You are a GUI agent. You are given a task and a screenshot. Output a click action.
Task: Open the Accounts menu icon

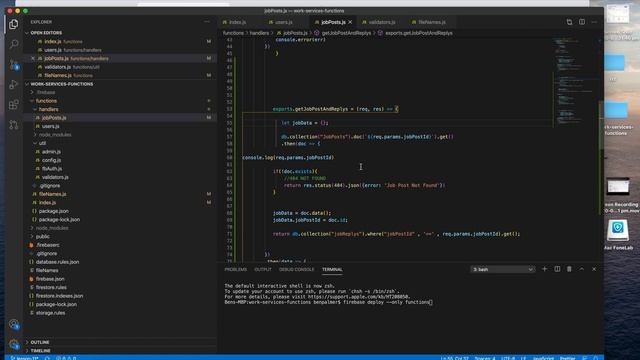(x=13, y=324)
